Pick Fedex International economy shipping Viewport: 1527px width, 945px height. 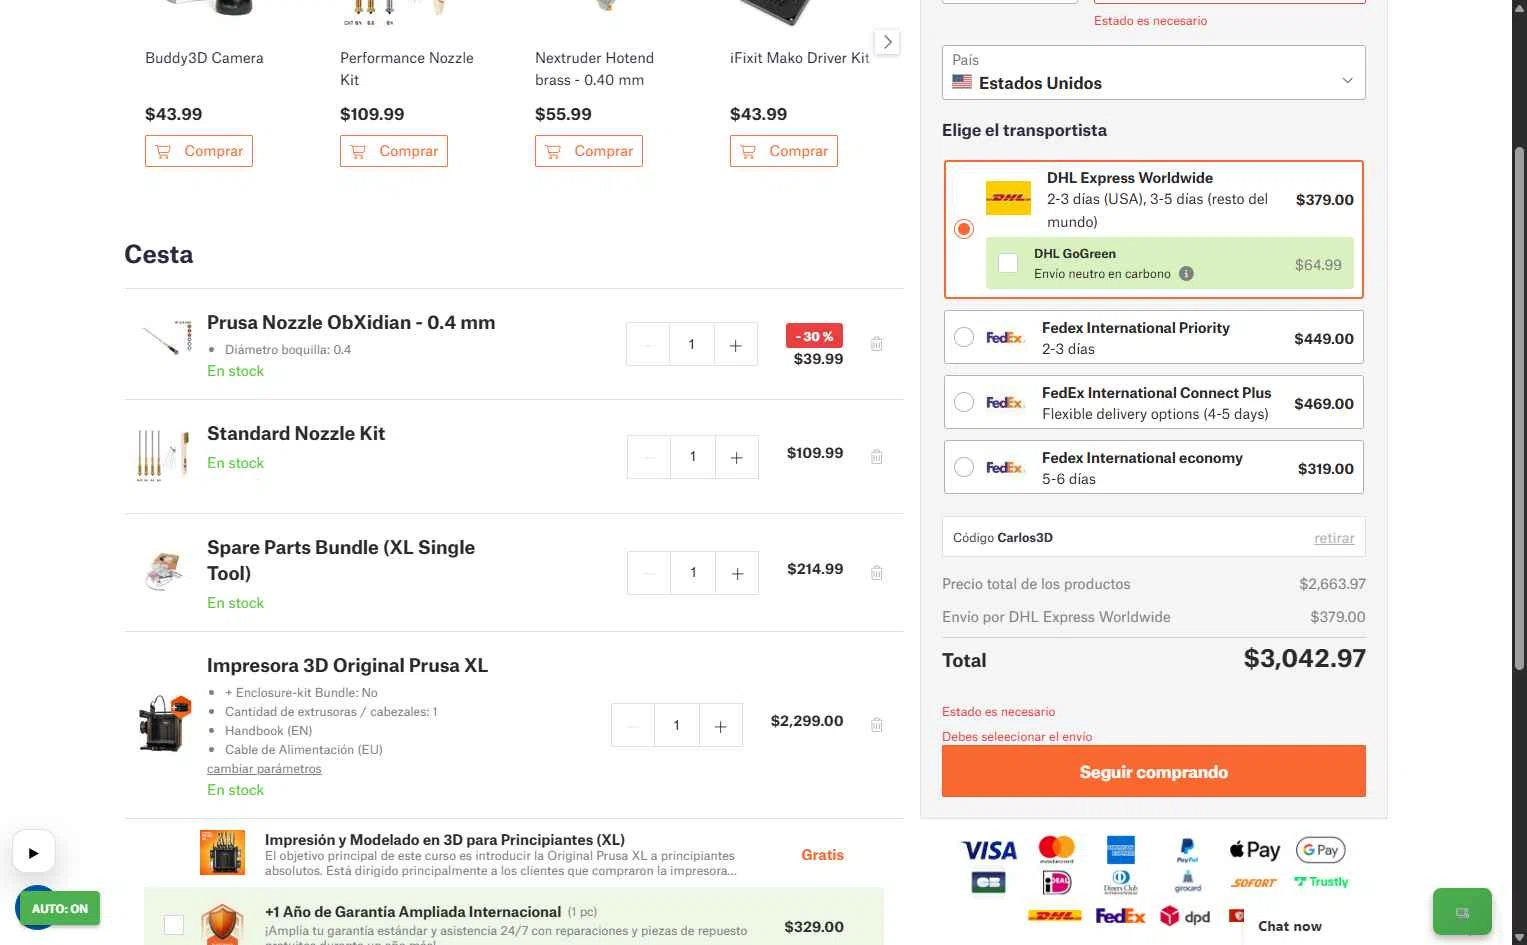(x=964, y=467)
